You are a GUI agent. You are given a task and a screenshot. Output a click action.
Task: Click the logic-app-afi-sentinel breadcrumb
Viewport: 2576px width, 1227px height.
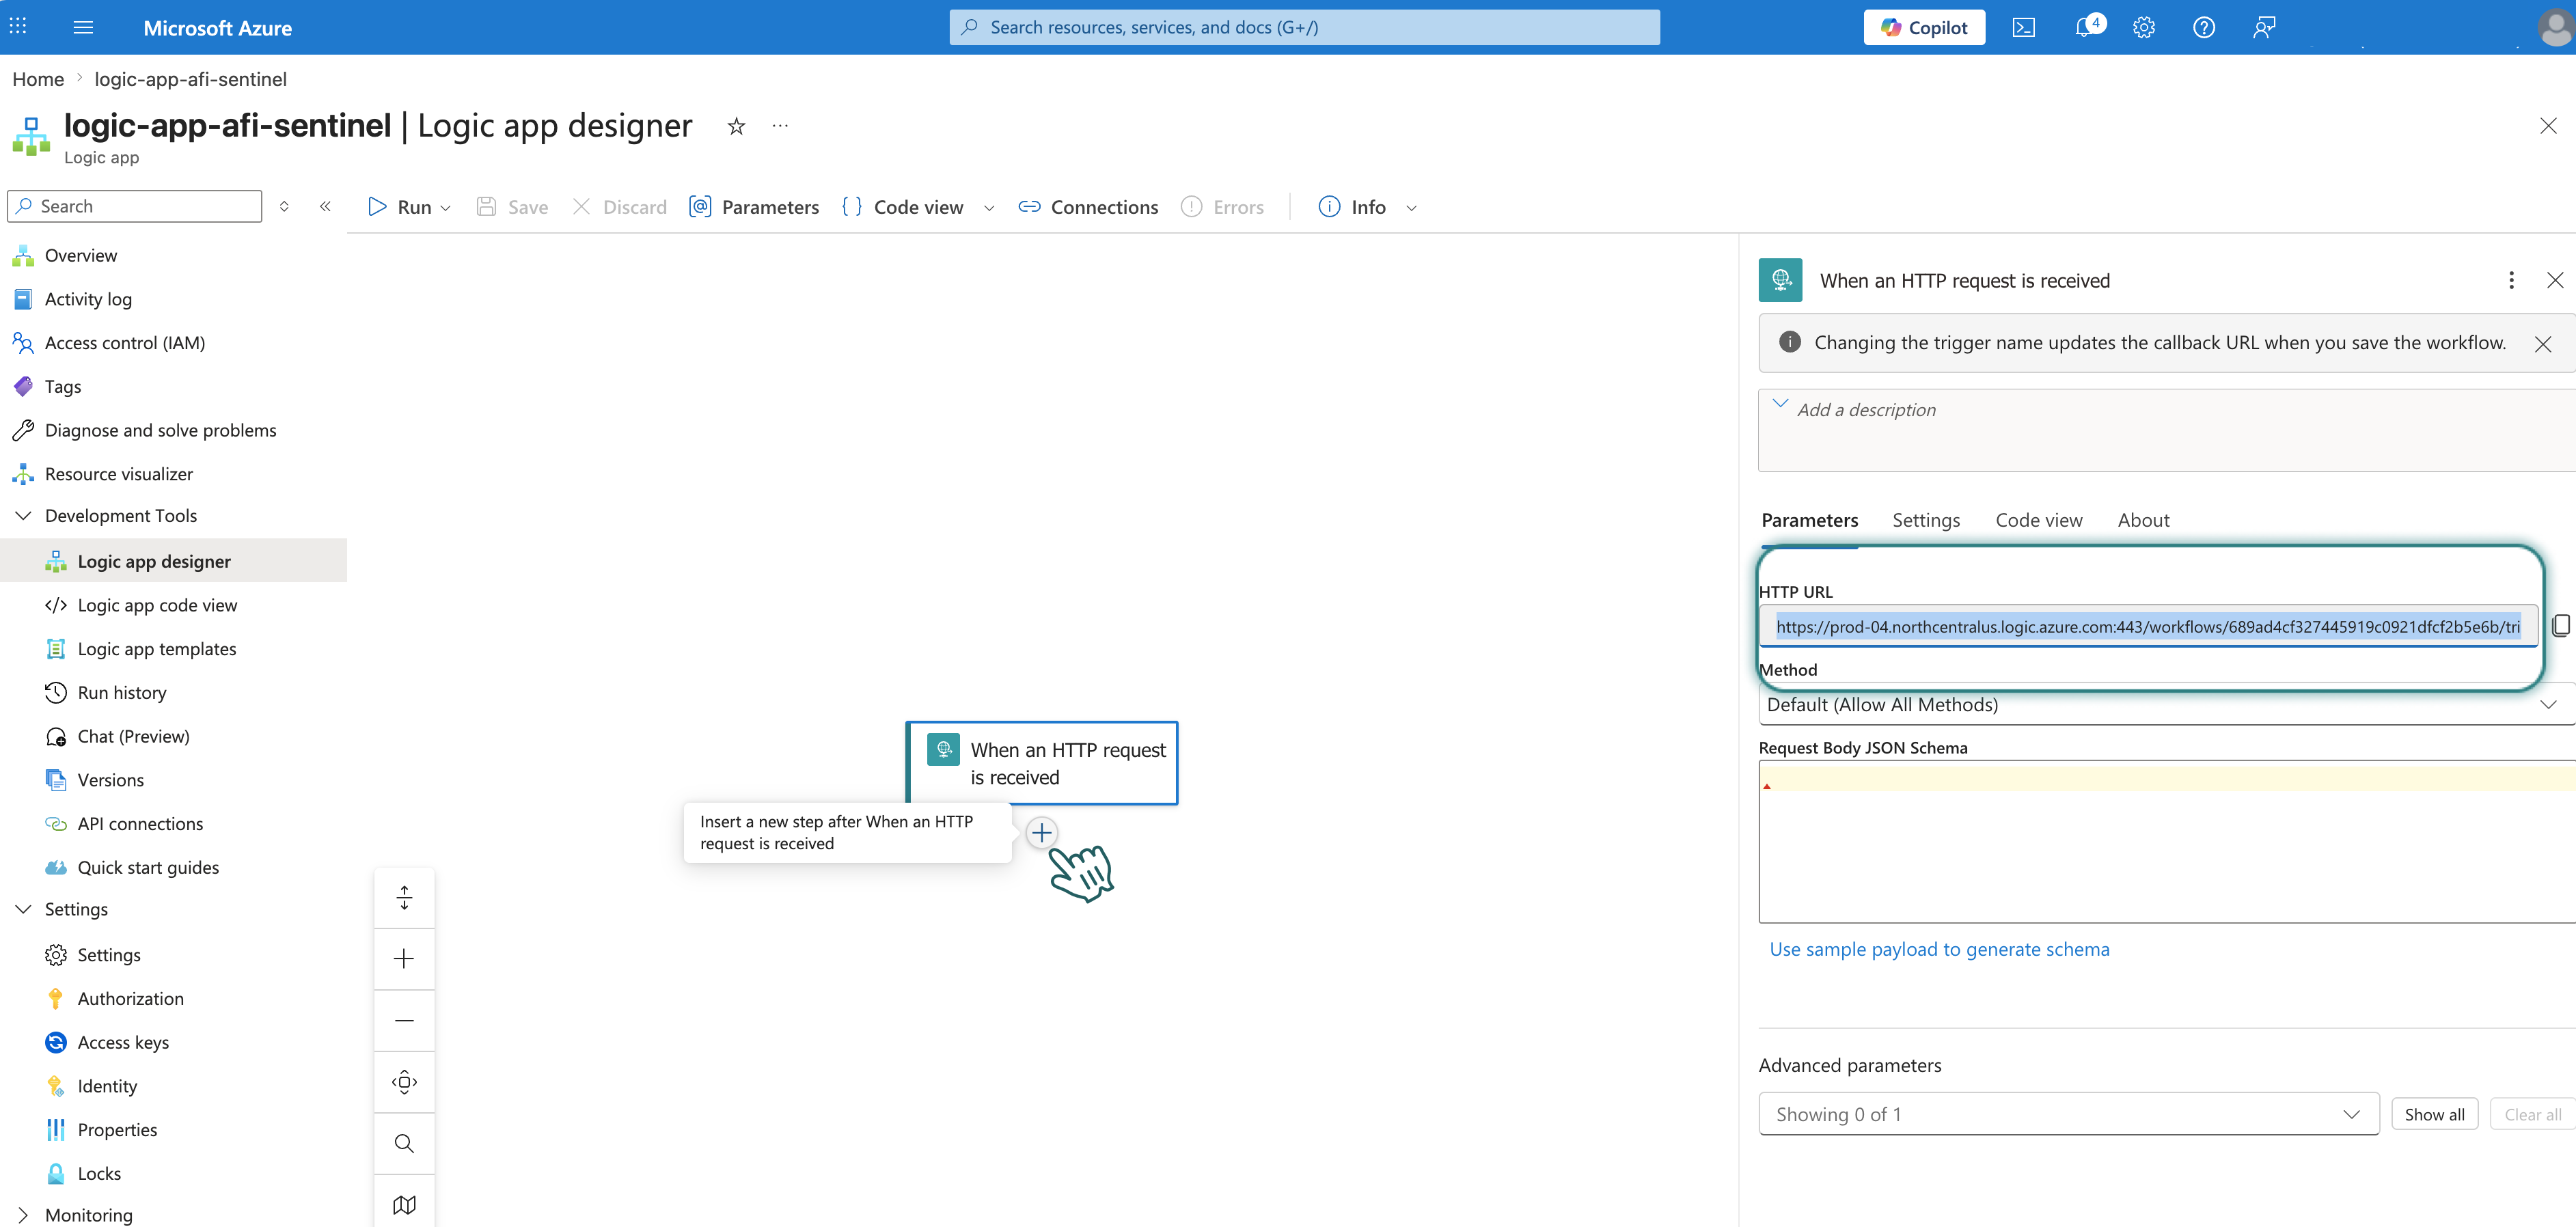click(190, 79)
